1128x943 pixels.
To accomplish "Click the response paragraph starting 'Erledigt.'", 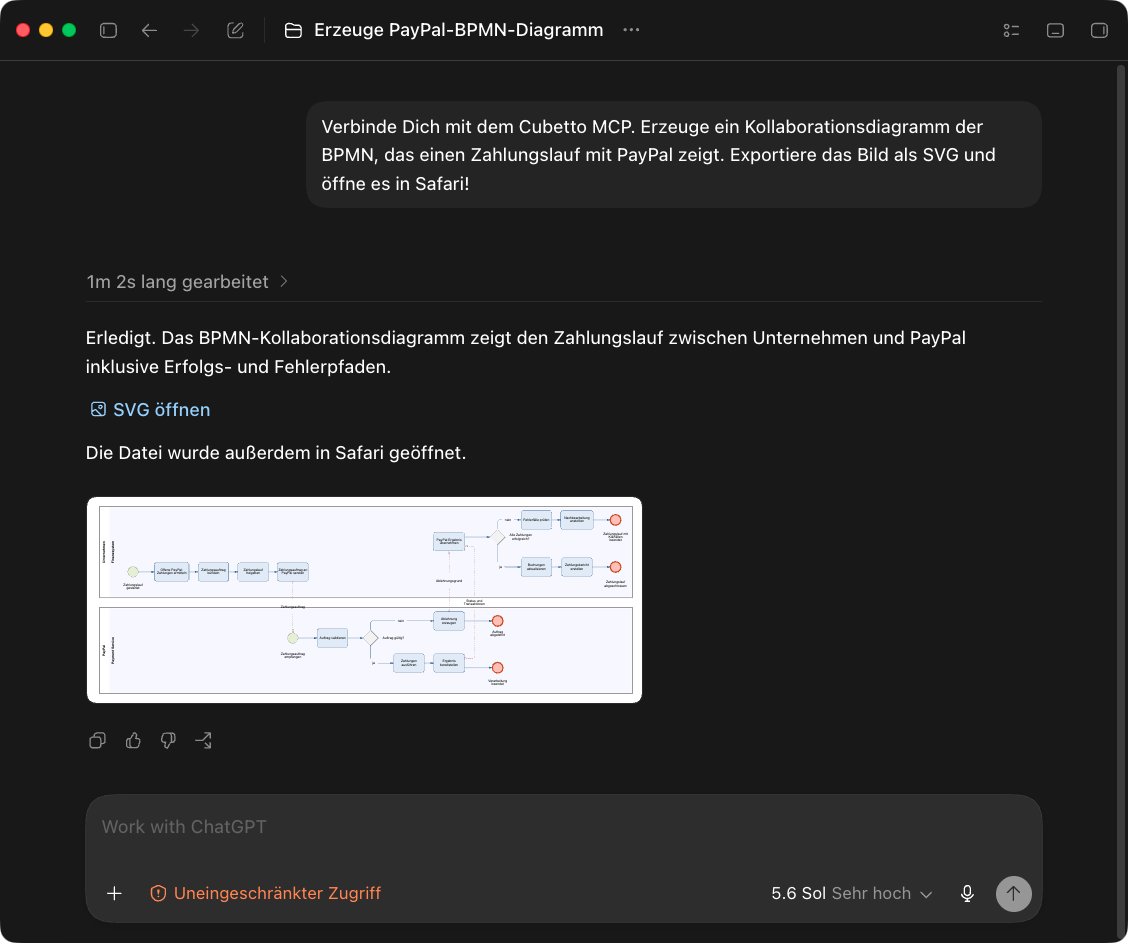I will (526, 352).
